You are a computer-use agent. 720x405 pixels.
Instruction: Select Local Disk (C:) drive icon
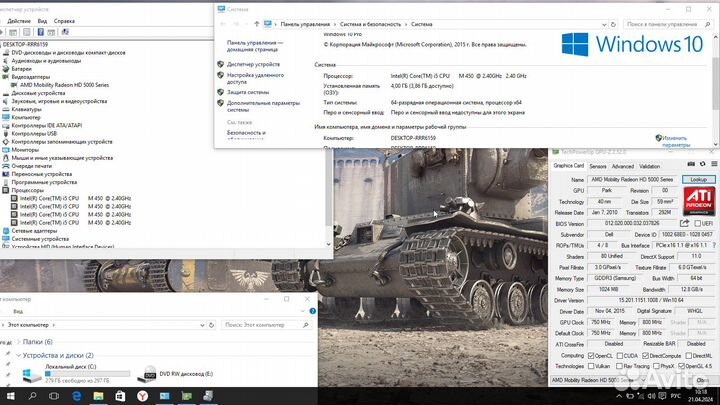[31, 375]
